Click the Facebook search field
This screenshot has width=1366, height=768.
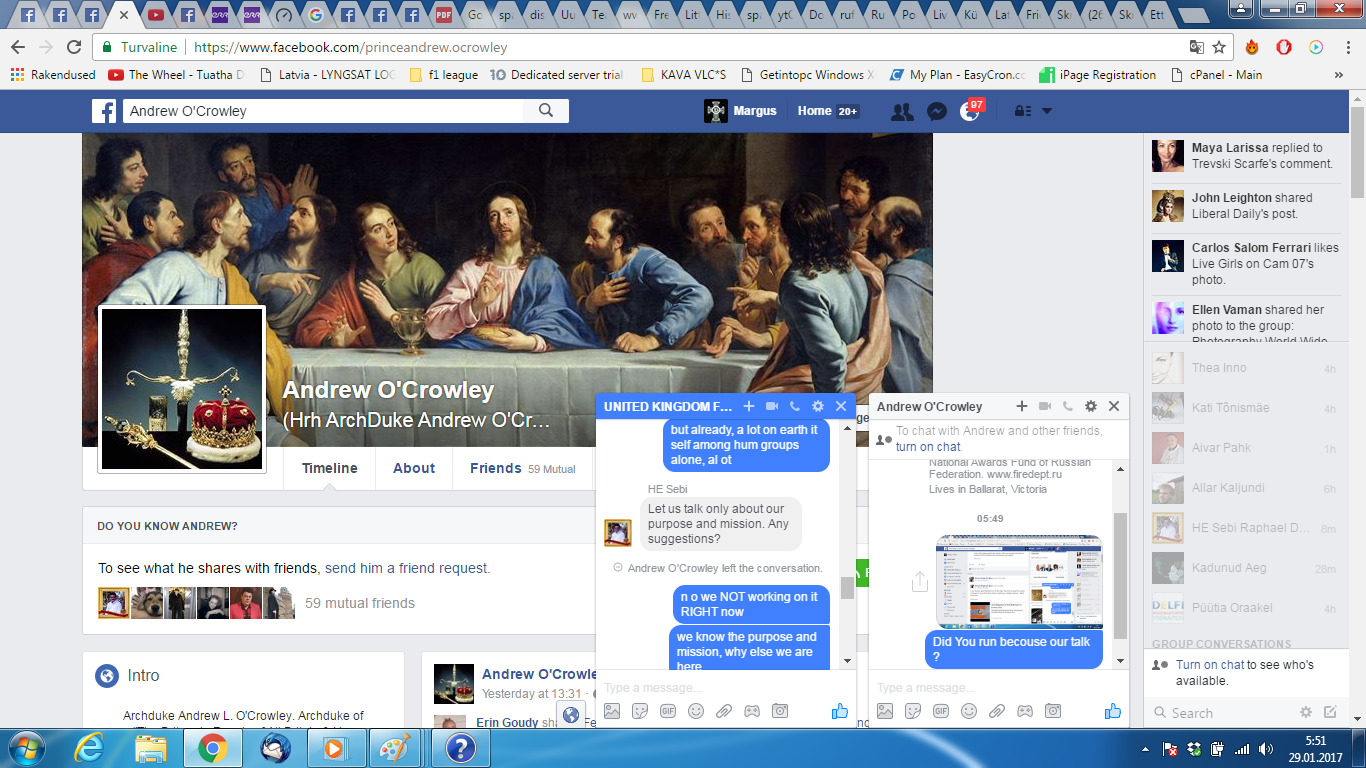pyautogui.click(x=325, y=111)
